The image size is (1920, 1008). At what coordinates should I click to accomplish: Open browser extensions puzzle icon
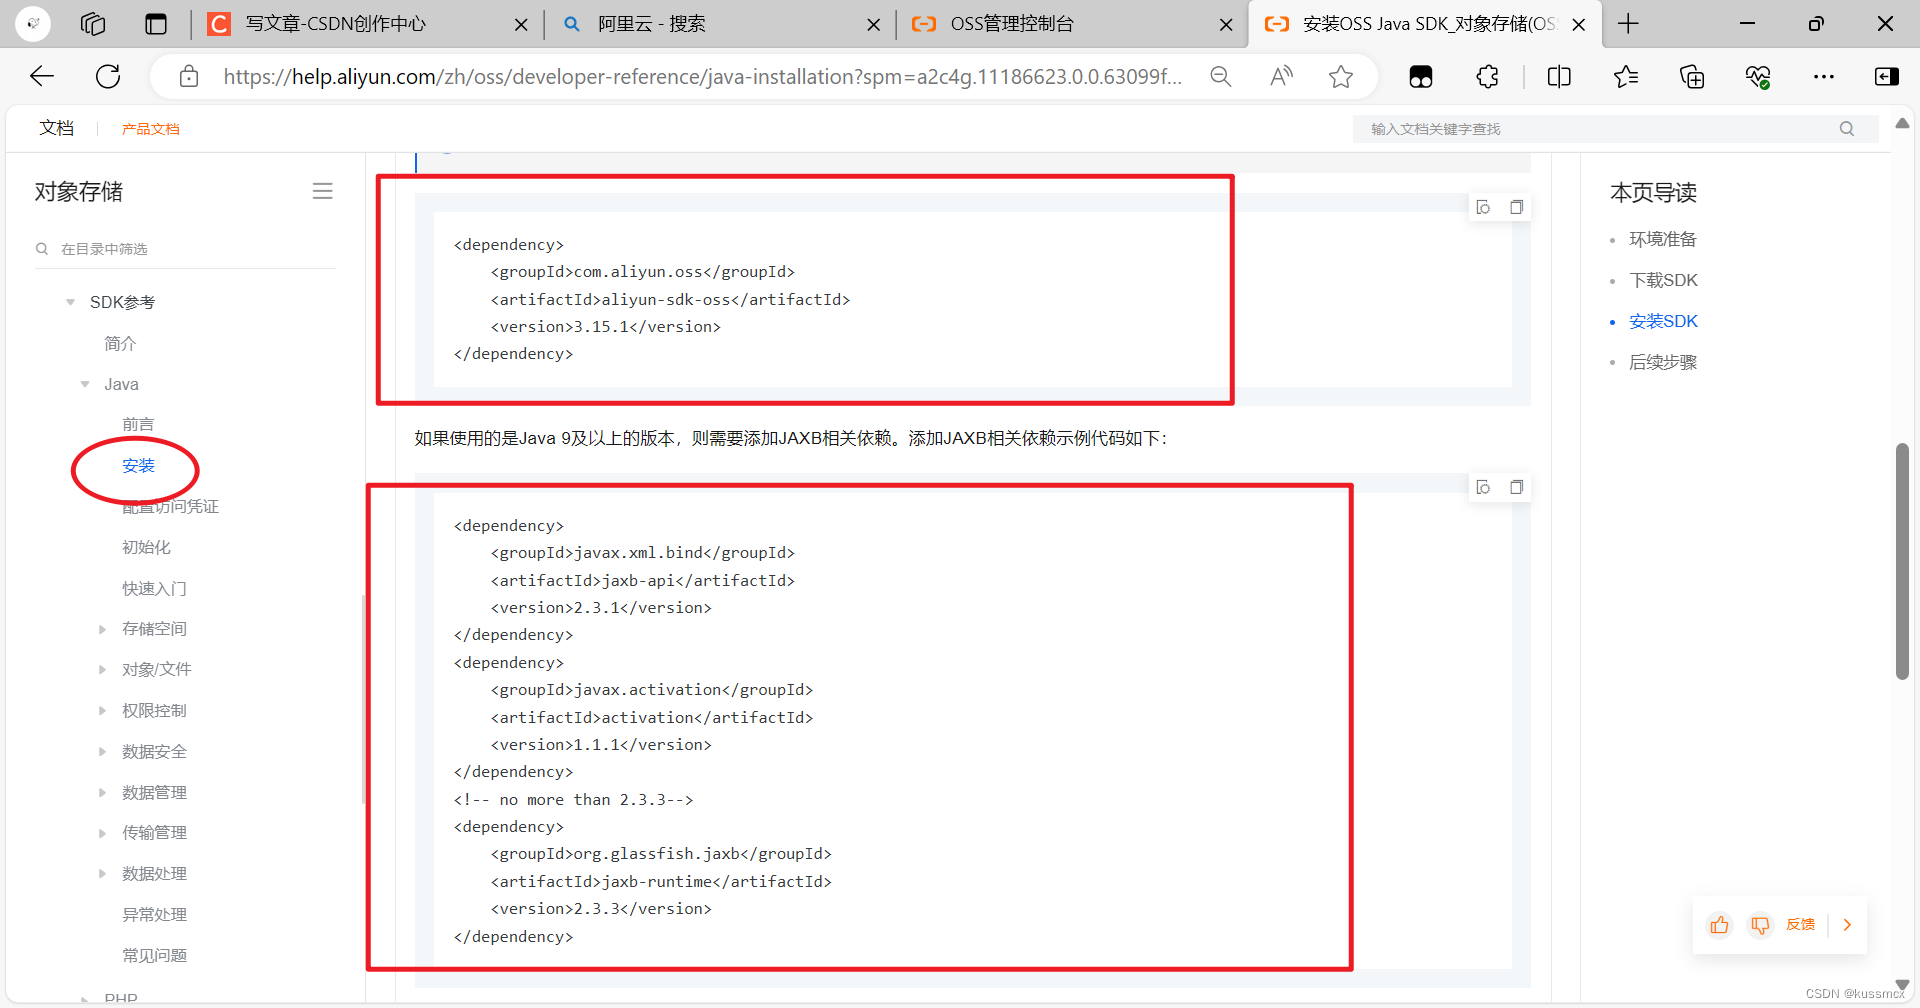coord(1487,76)
